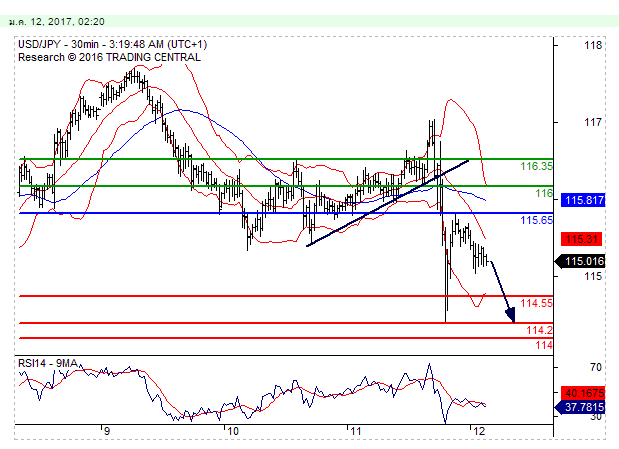Click the green 116 level label
The height and width of the screenshot is (449, 619).
tap(544, 193)
